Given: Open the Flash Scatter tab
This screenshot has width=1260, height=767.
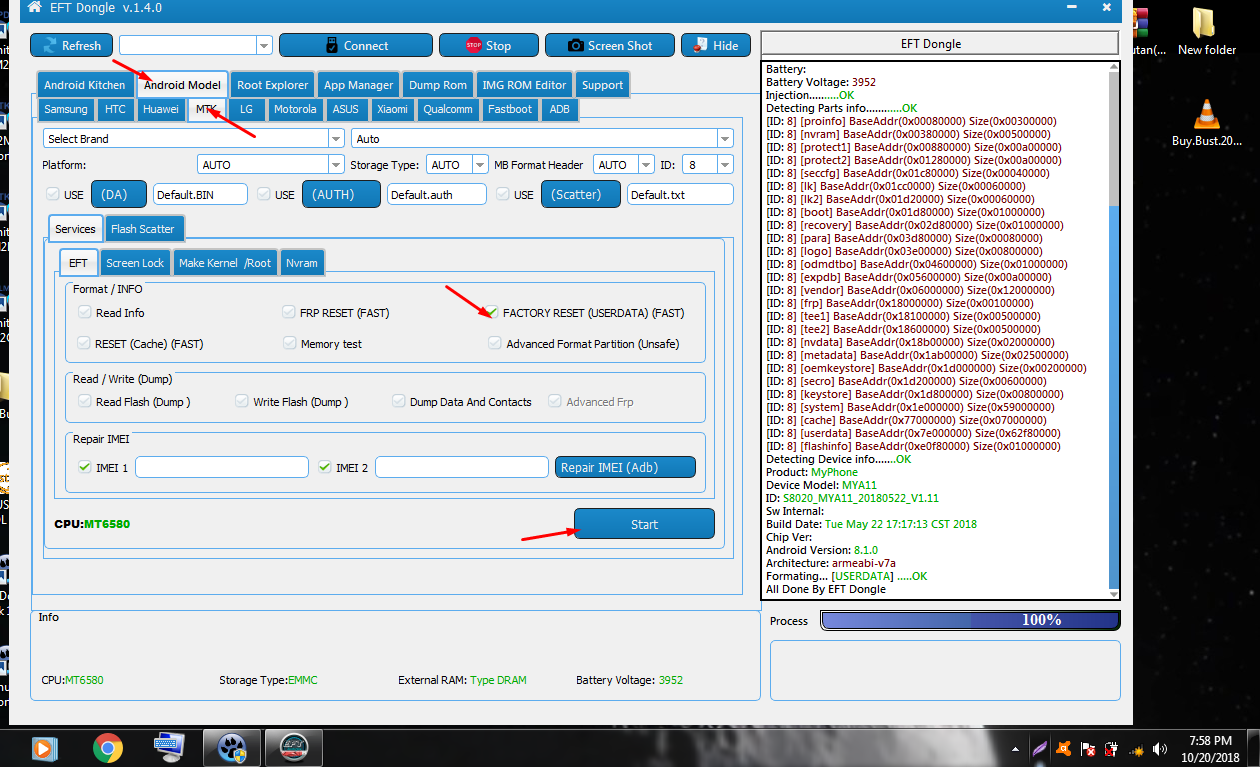Looking at the screenshot, I should click(143, 229).
